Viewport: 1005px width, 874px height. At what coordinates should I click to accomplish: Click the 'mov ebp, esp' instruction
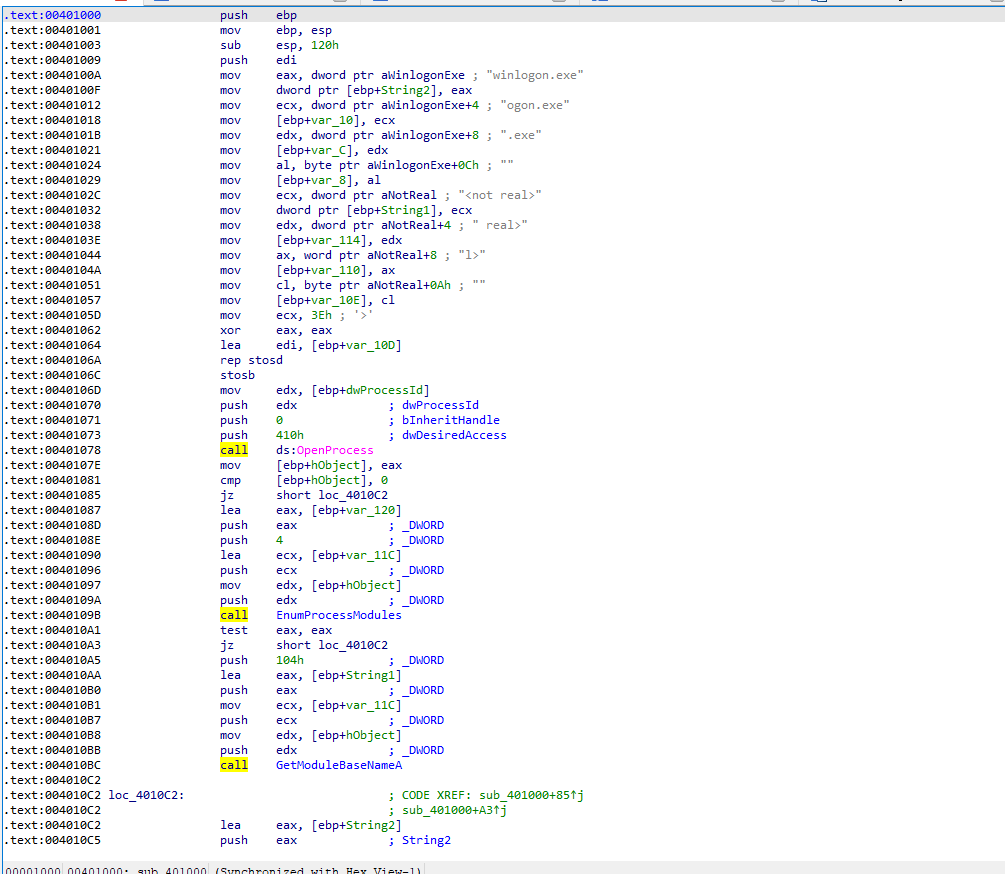click(276, 30)
